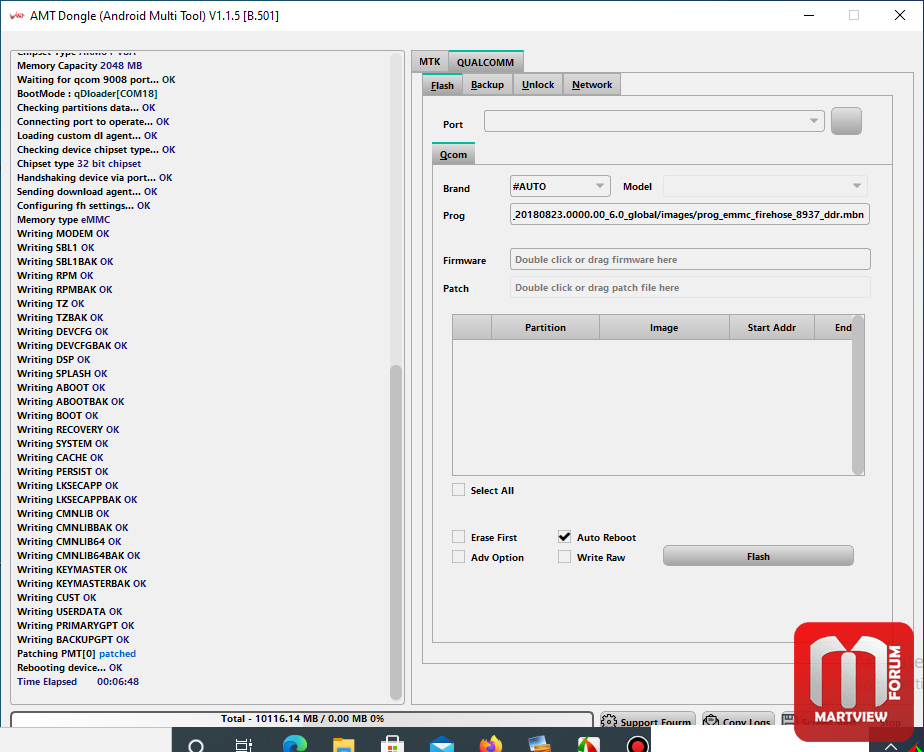Enable the Adv Option checkbox
924x752 pixels.
(x=458, y=557)
